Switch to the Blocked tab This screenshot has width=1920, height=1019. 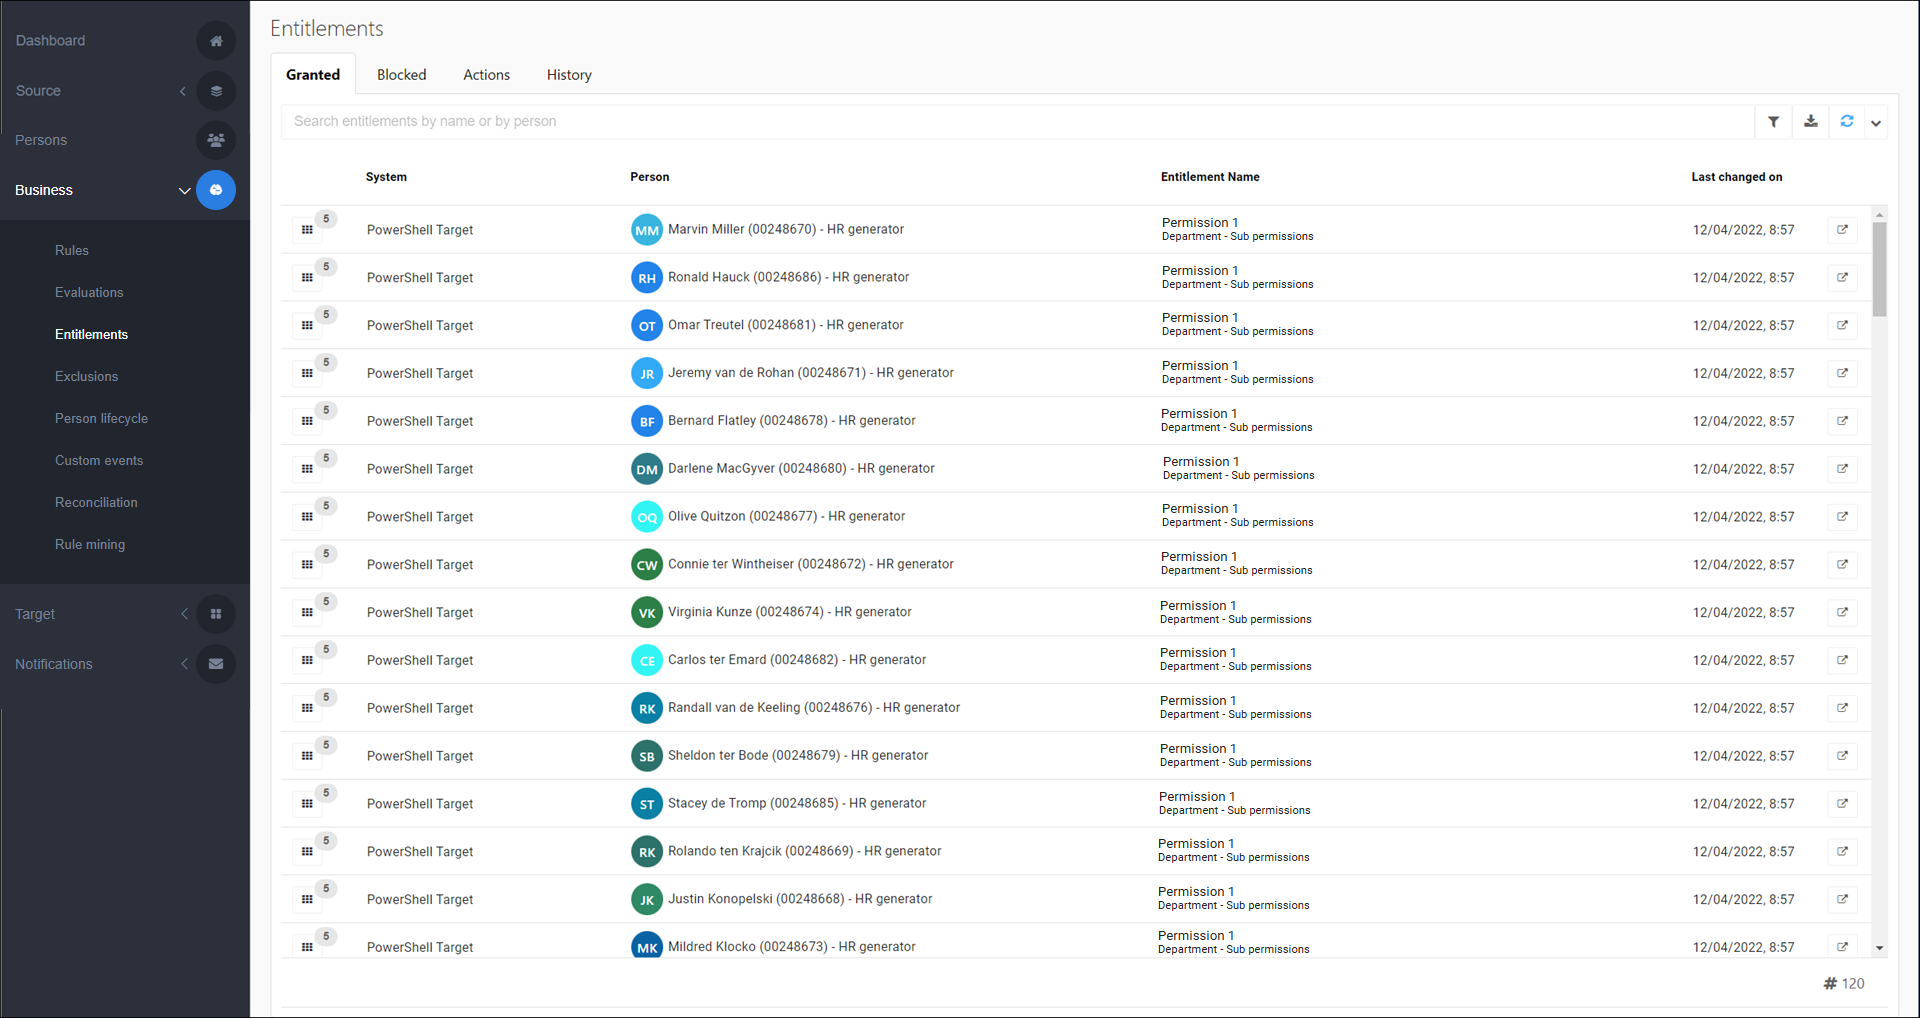[401, 75]
